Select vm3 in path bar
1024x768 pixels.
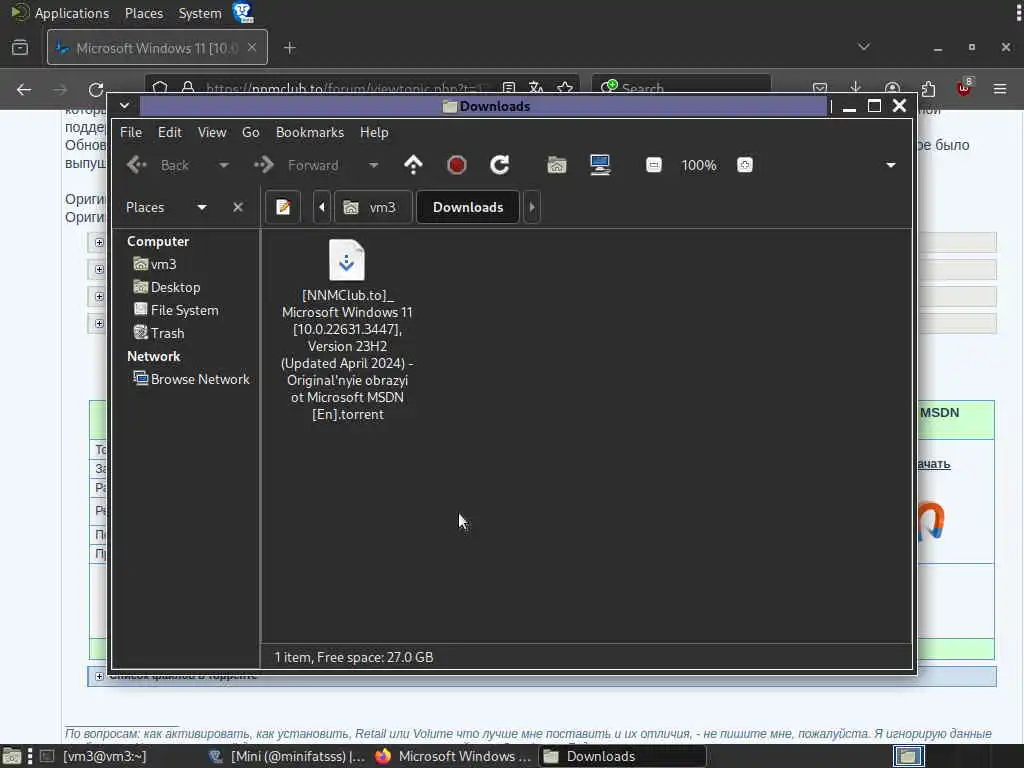click(x=373, y=207)
